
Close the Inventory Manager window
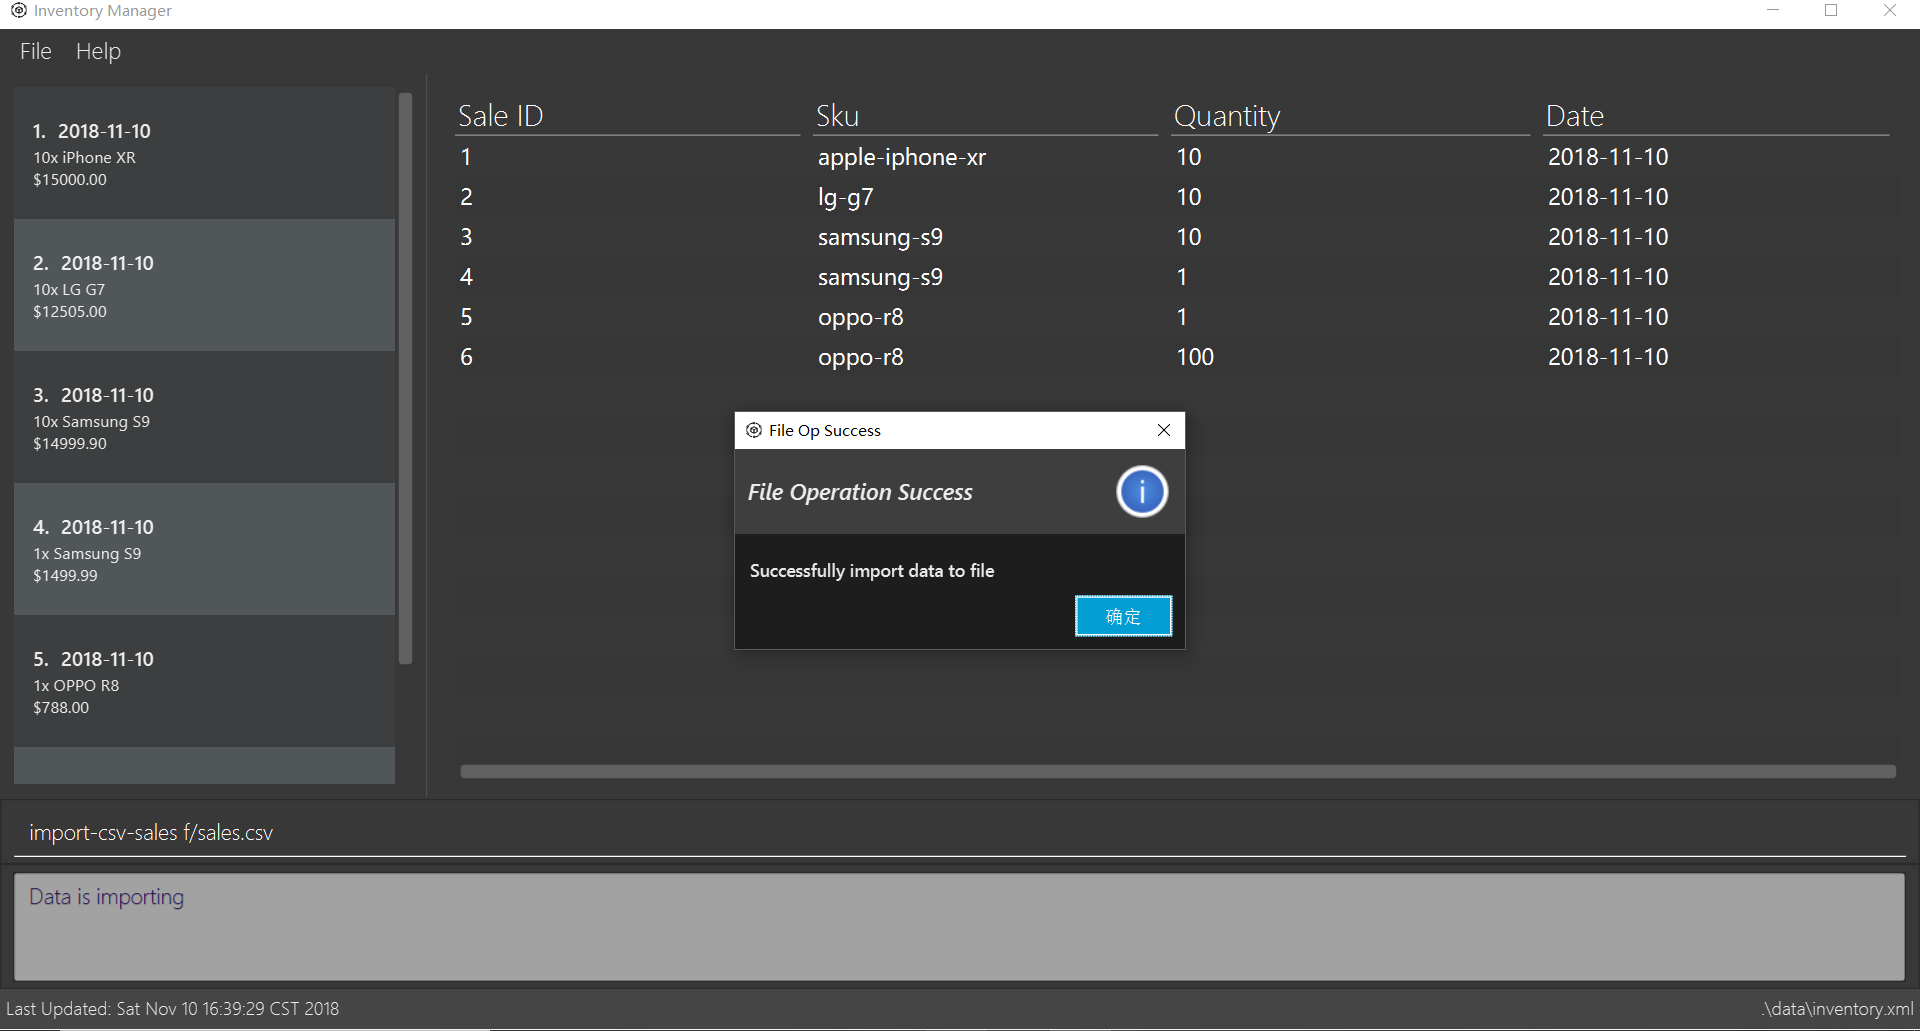click(1889, 10)
